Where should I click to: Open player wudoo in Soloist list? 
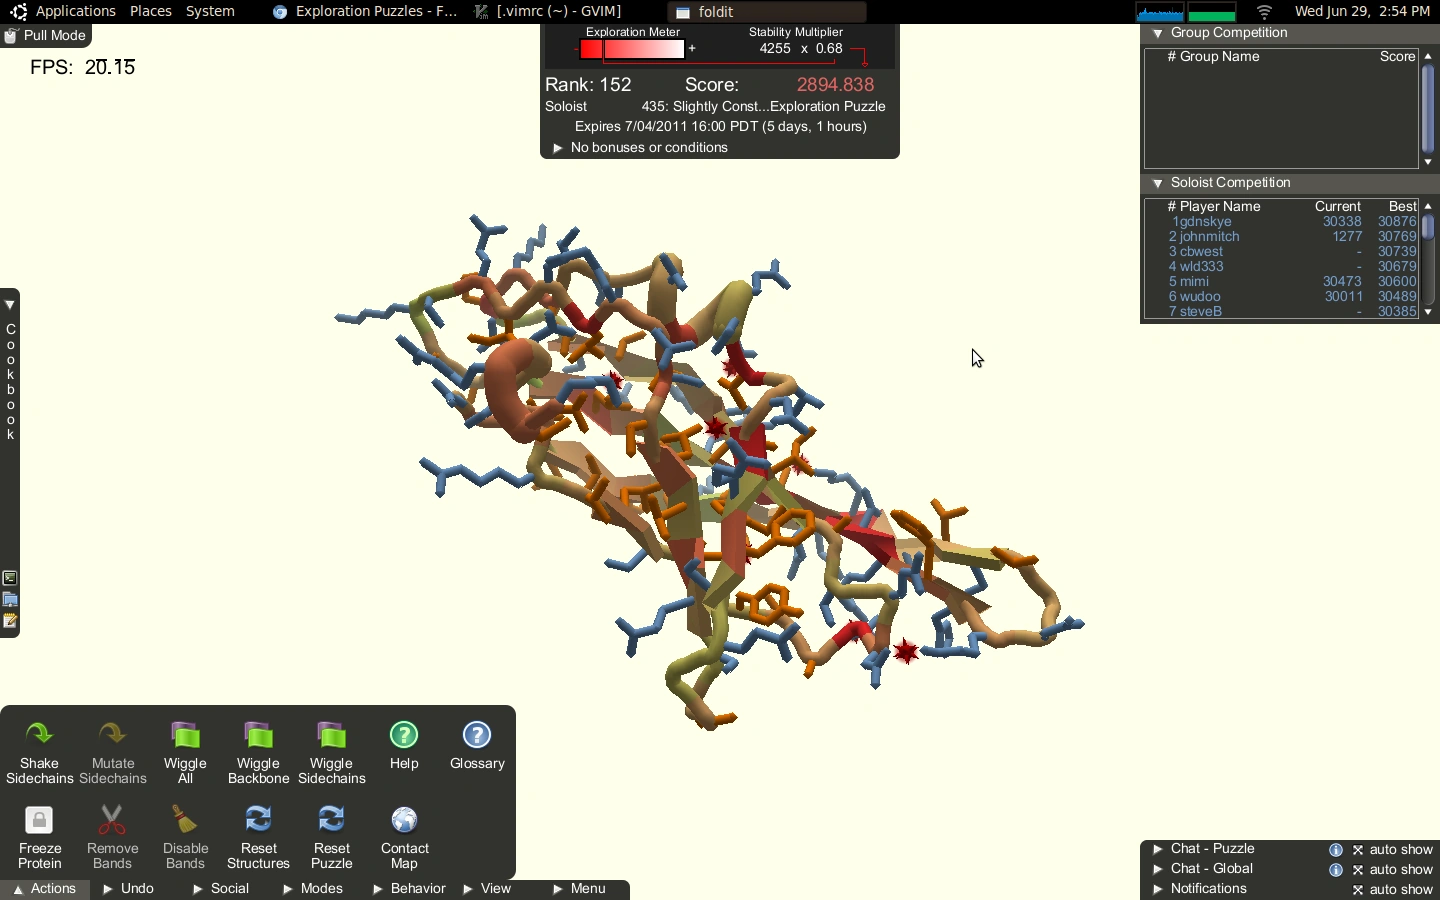pyautogui.click(x=1200, y=297)
